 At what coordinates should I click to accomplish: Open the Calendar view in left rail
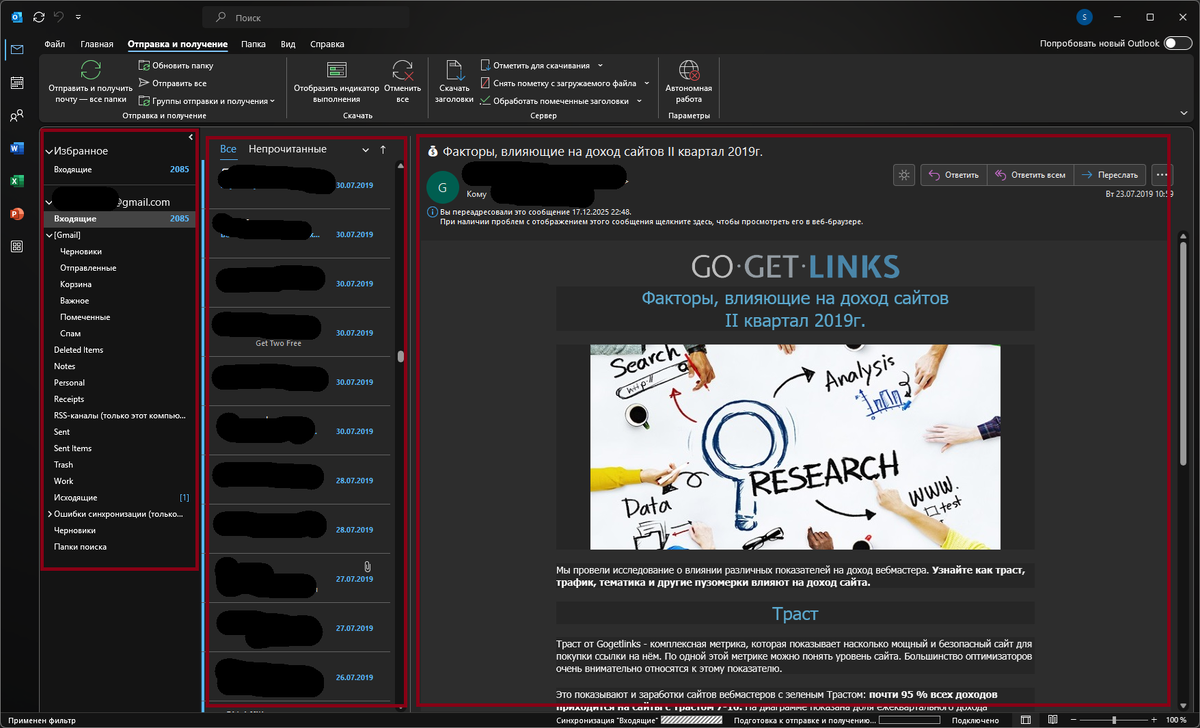(17, 82)
